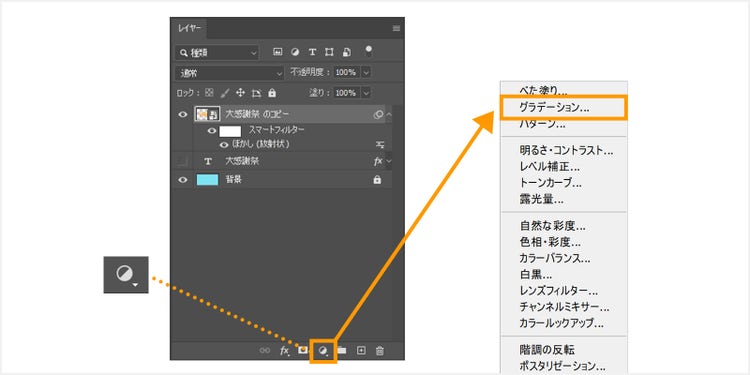
Task: Select the cyan 背景 layer thumbnail
Action: (207, 180)
